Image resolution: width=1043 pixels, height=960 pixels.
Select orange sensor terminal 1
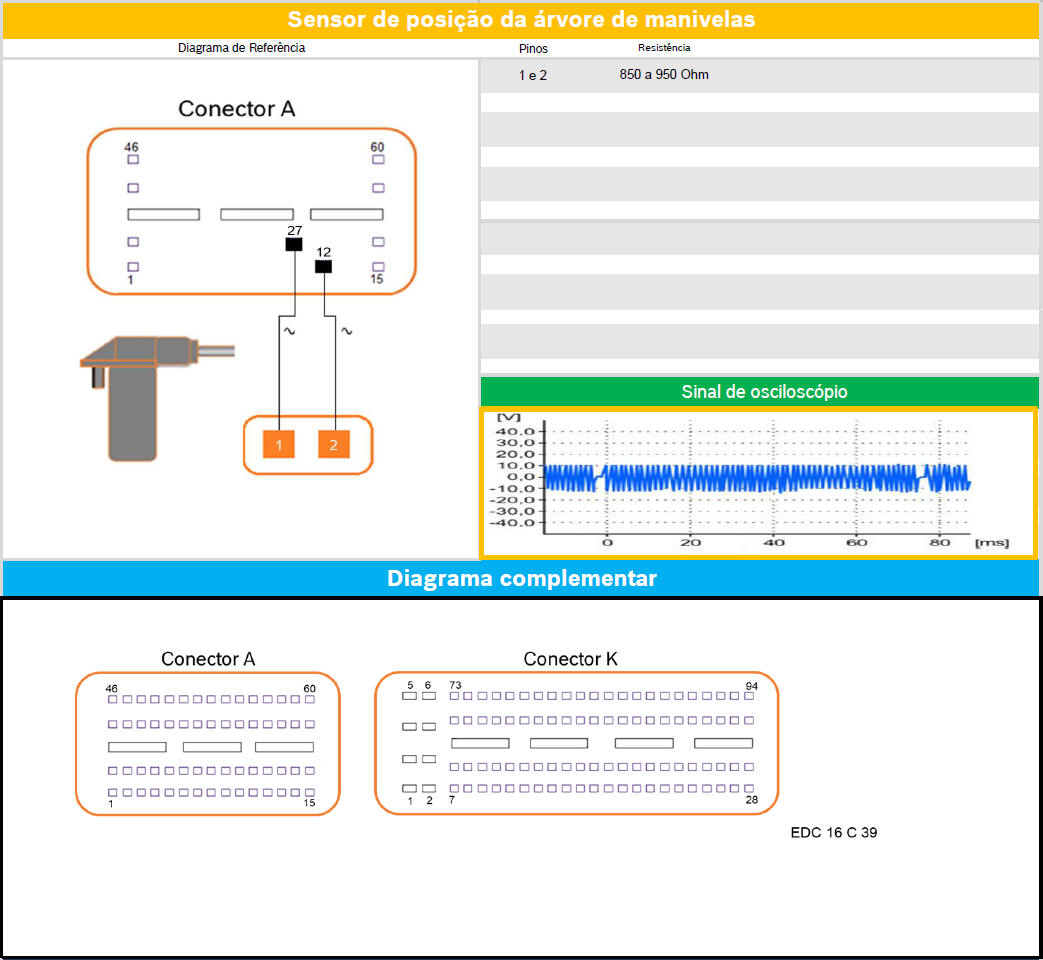(x=279, y=443)
